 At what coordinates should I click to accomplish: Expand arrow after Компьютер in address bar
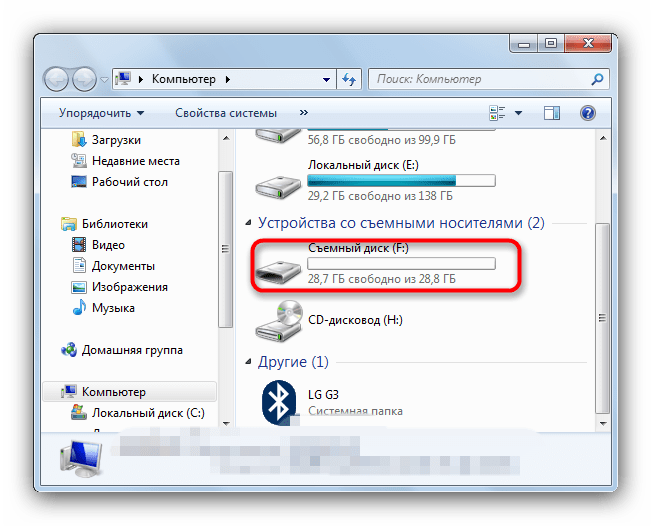coord(228,79)
